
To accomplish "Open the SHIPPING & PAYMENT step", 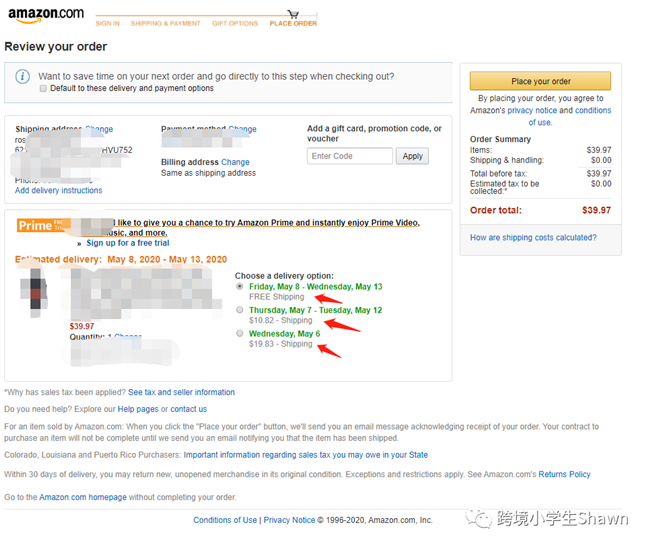I will click(x=165, y=23).
